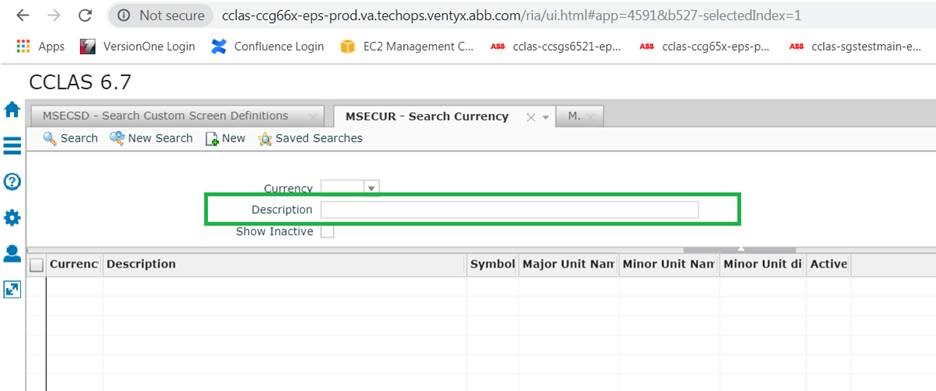
Task: Open the Currency dropdown arrow
Action: tap(371, 189)
